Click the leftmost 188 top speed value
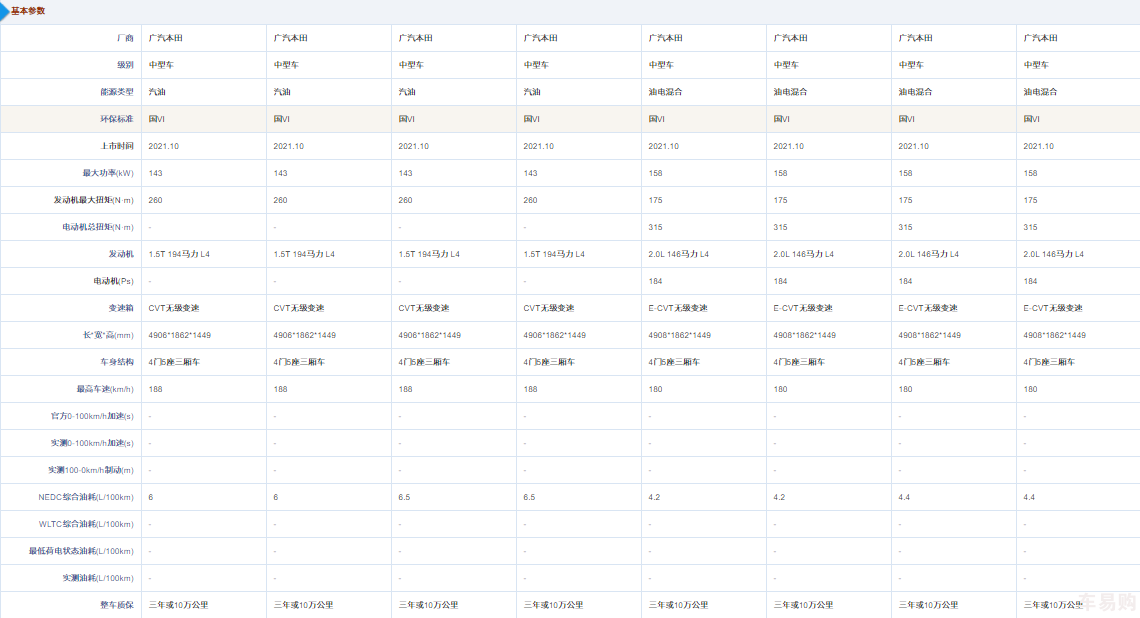 (x=156, y=389)
